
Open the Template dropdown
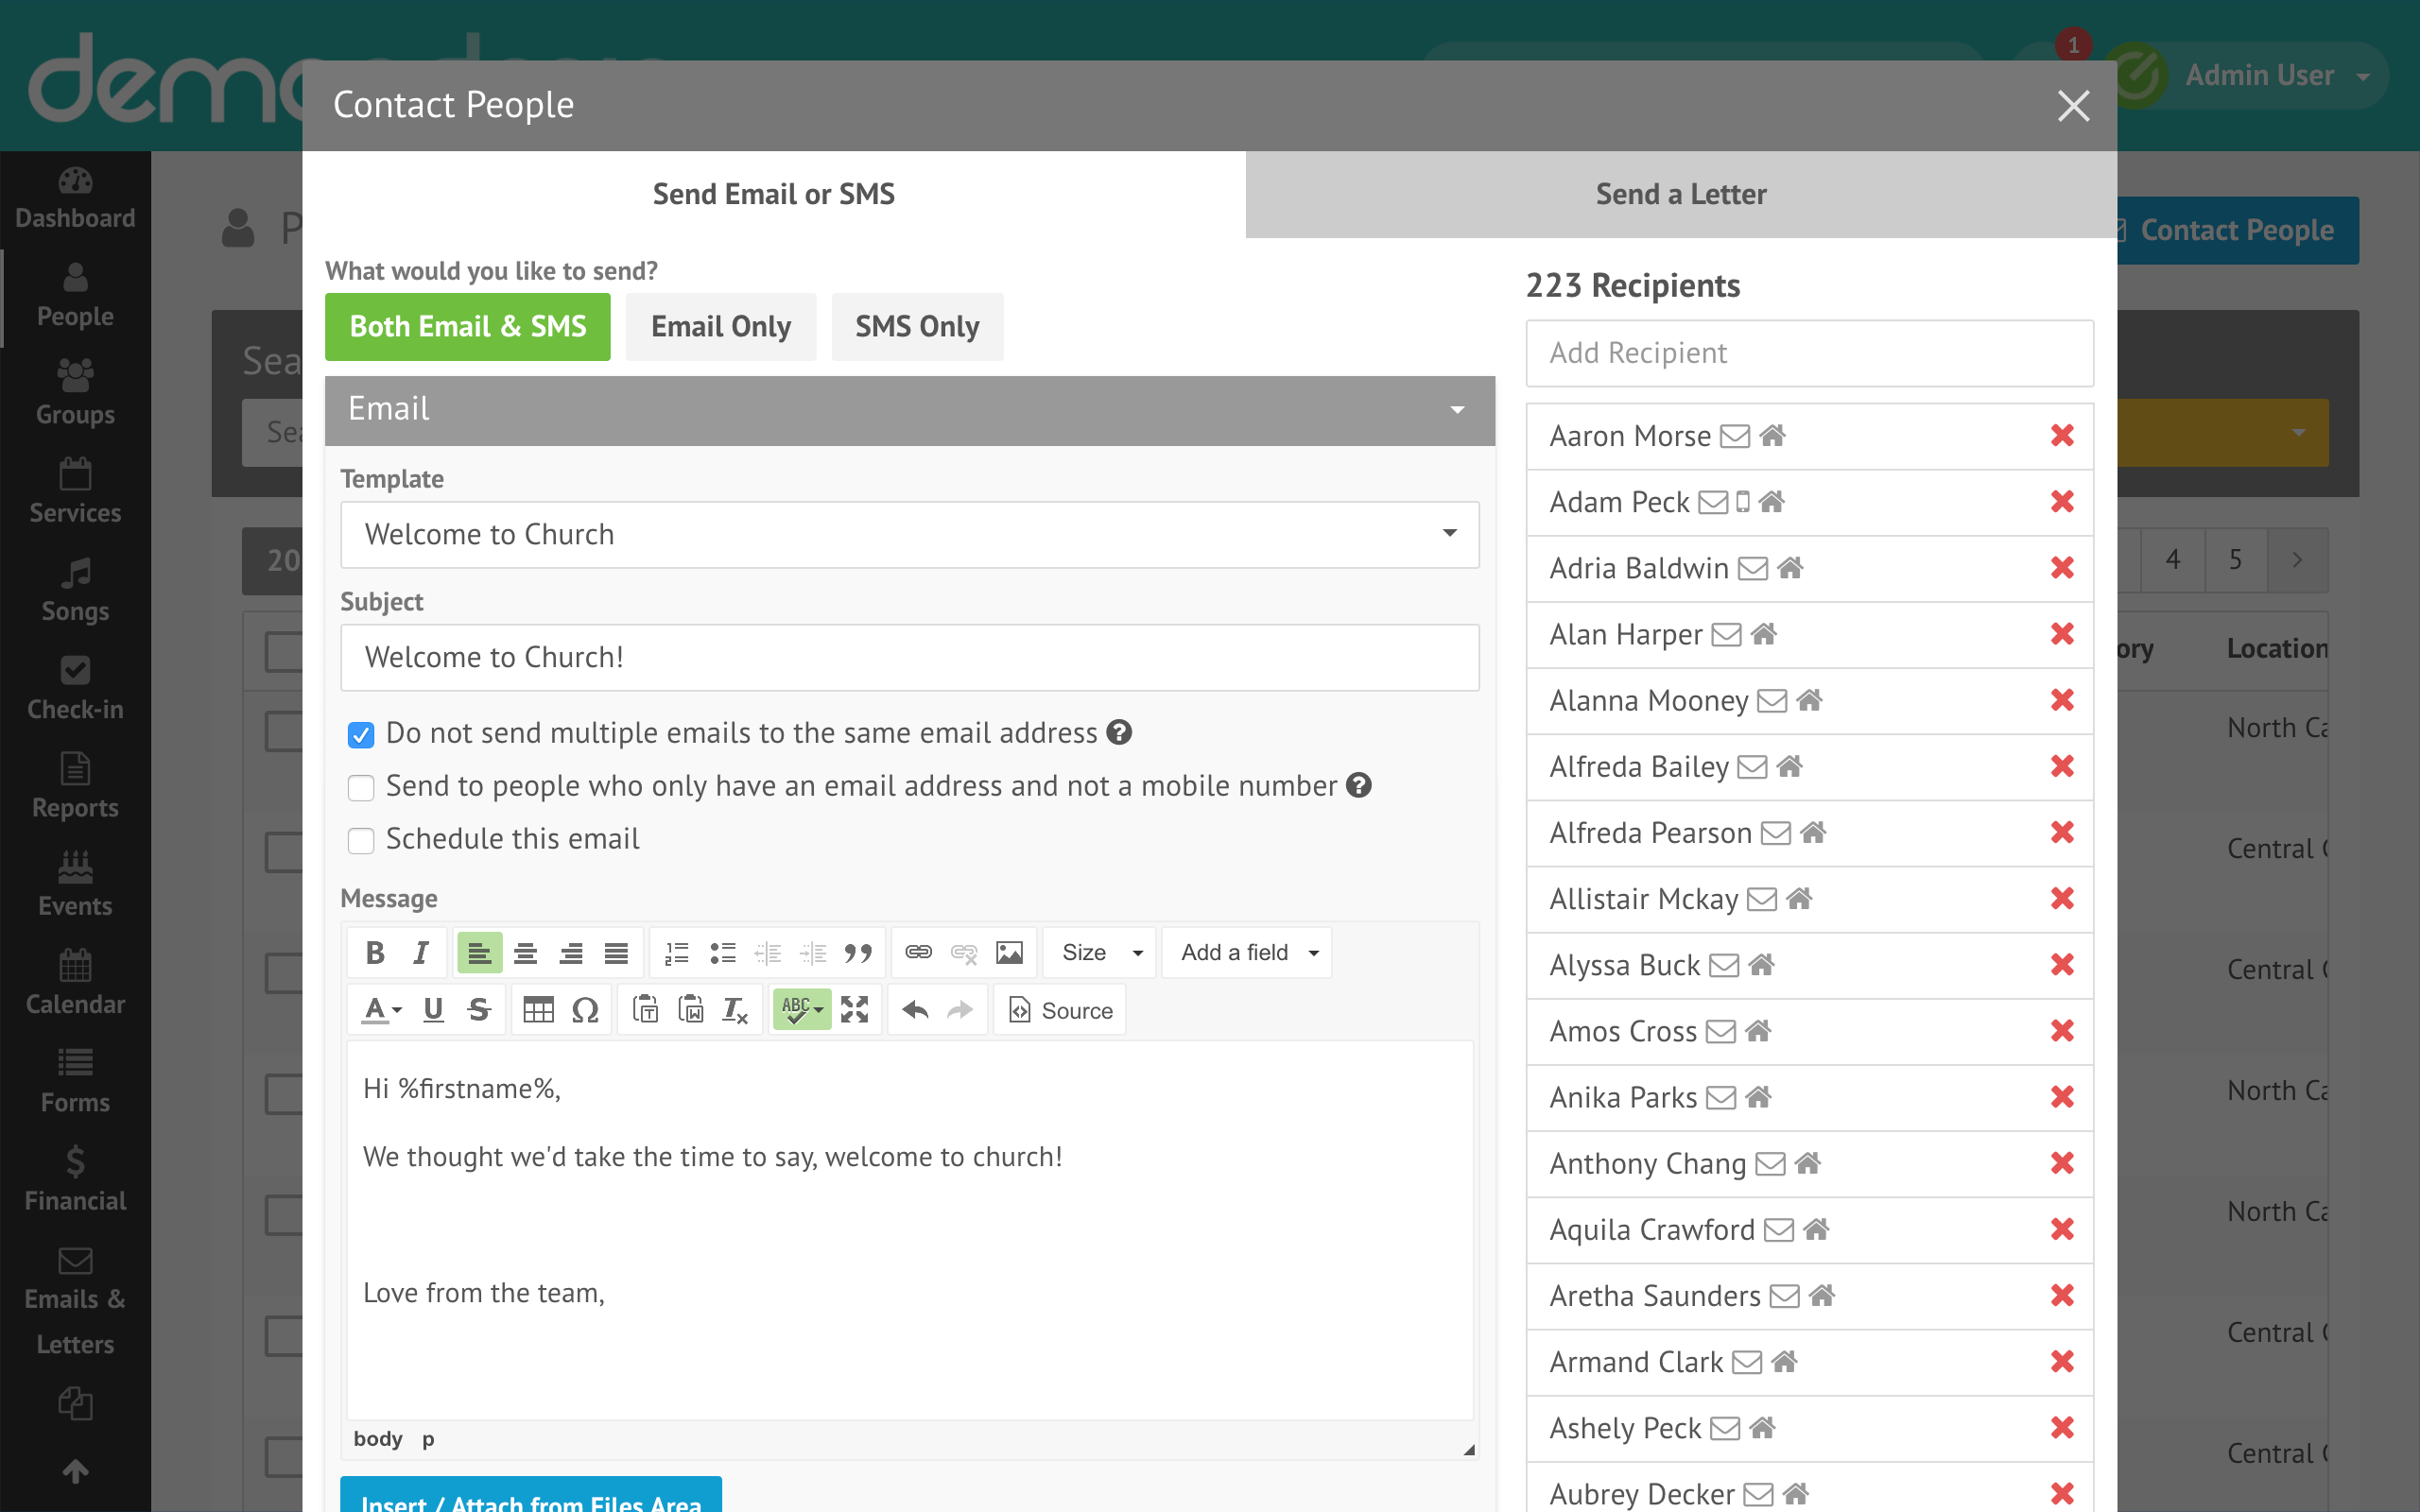[909, 535]
